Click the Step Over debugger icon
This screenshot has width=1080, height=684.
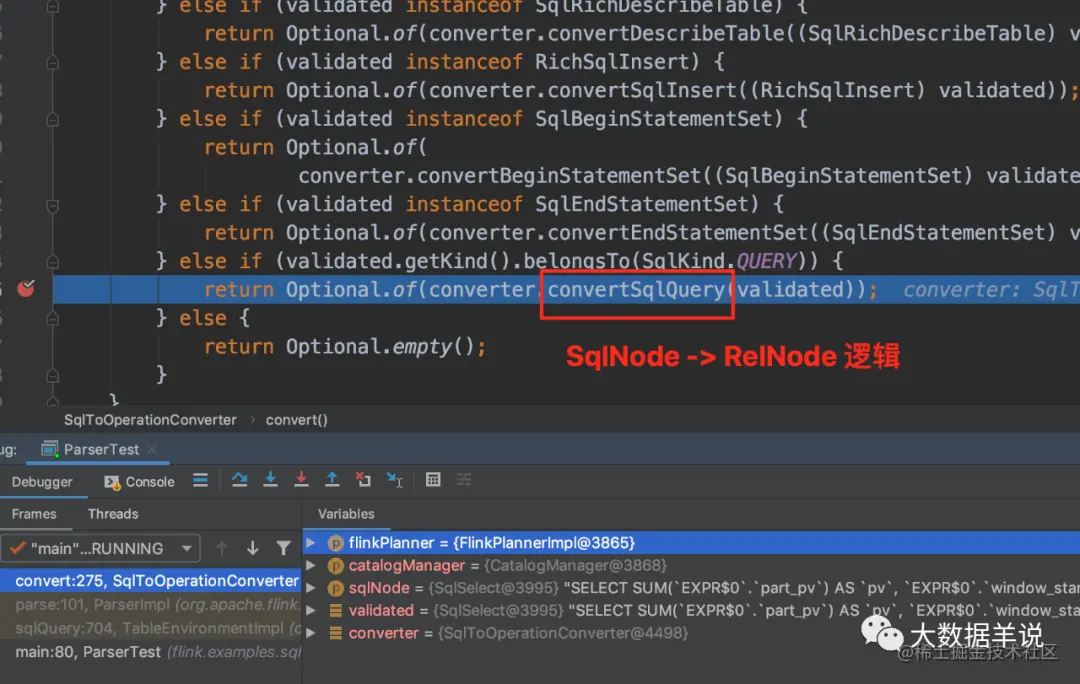[239, 479]
